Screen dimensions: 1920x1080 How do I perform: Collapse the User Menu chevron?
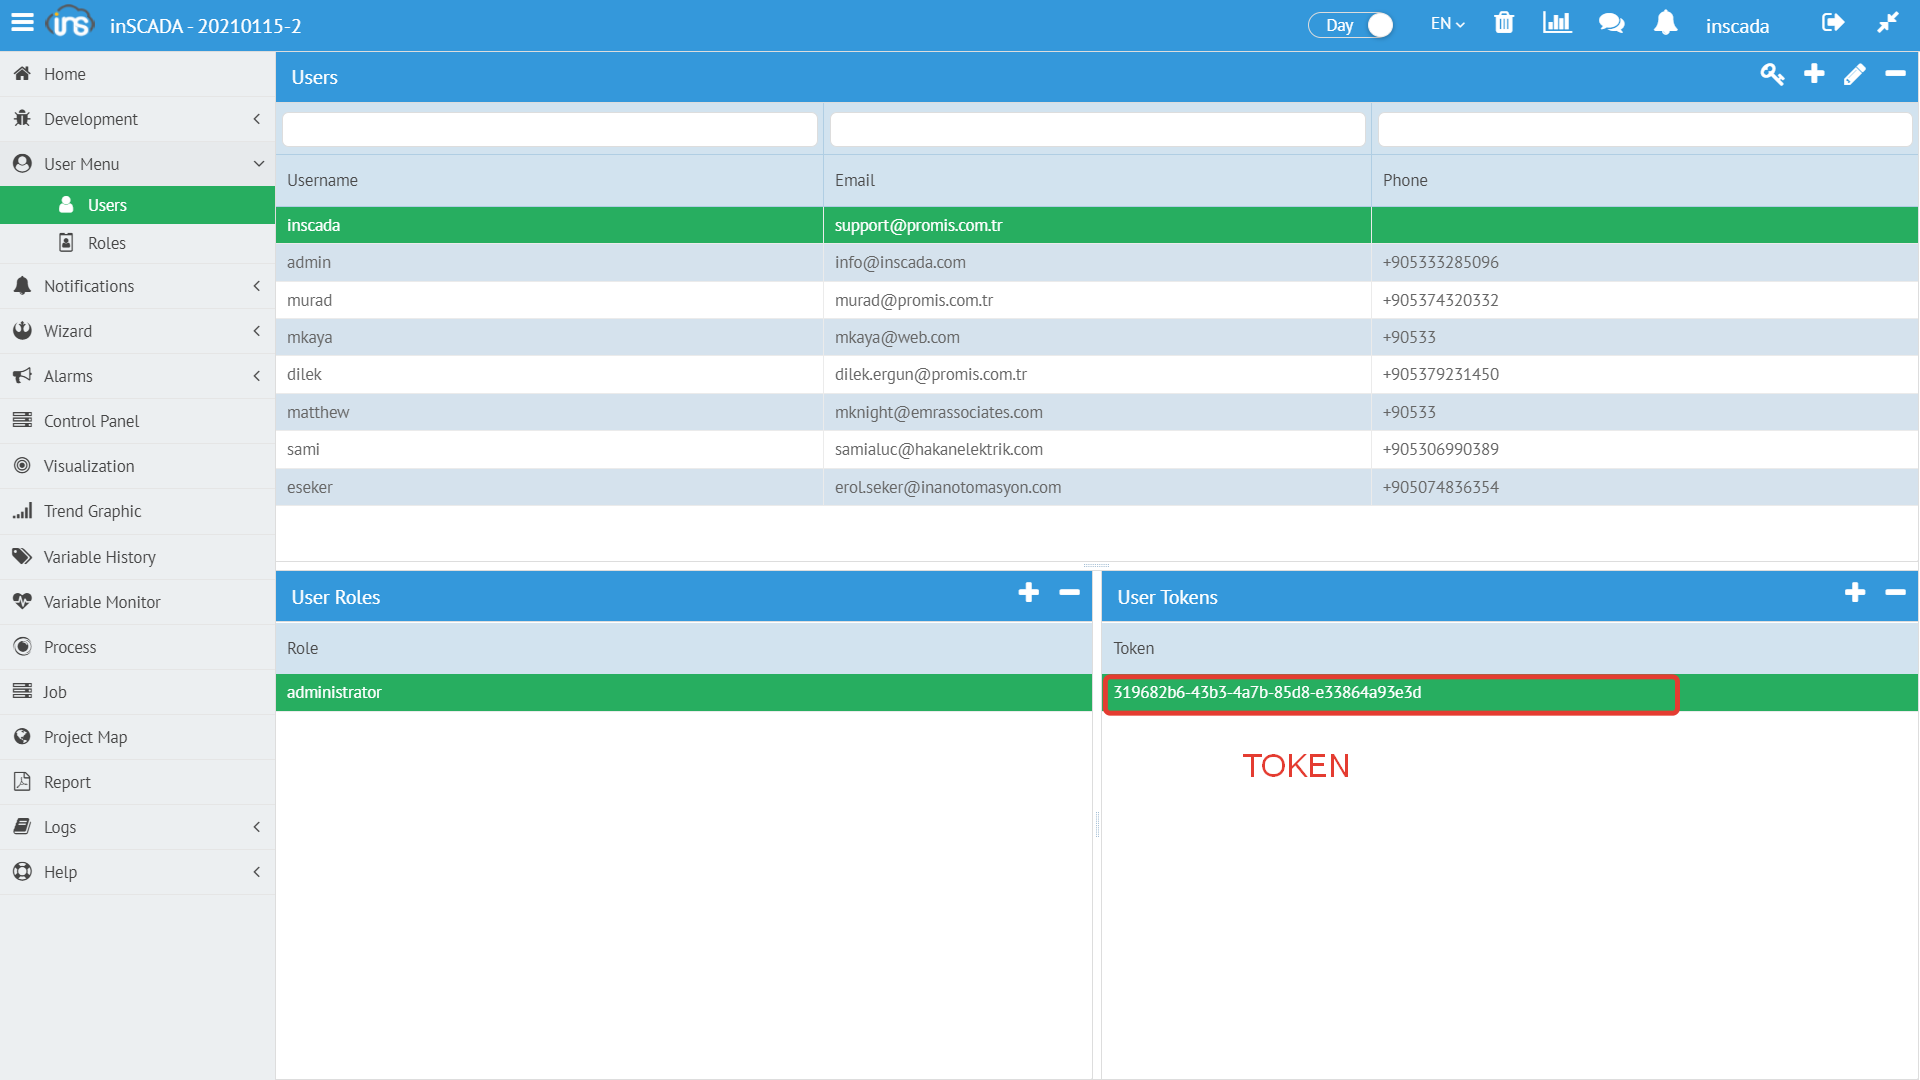[258, 164]
